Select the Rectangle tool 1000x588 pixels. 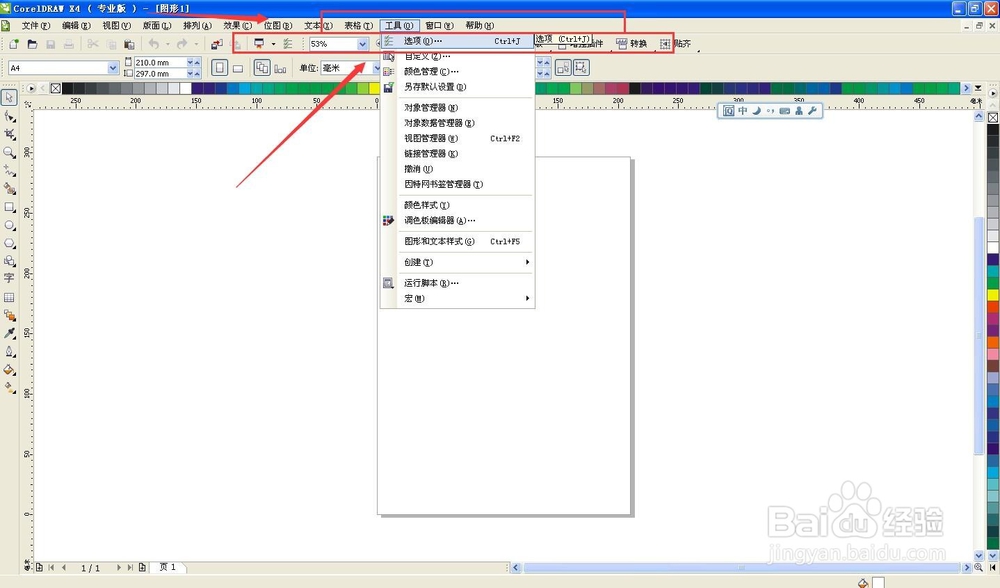point(9,207)
